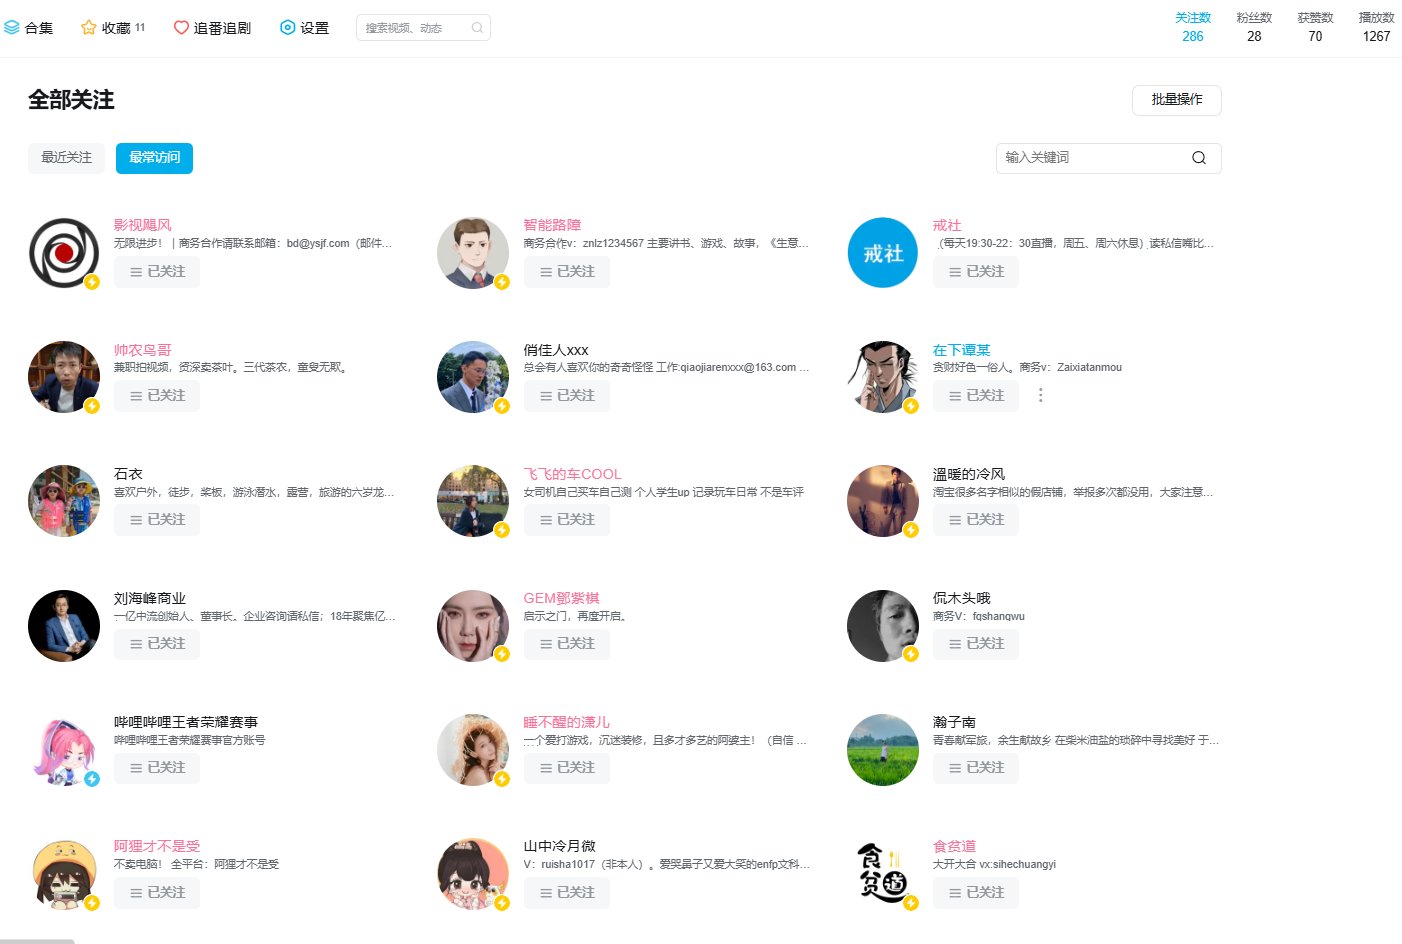
Task: Focus the 输入关键词 search field
Action: click(1090, 158)
